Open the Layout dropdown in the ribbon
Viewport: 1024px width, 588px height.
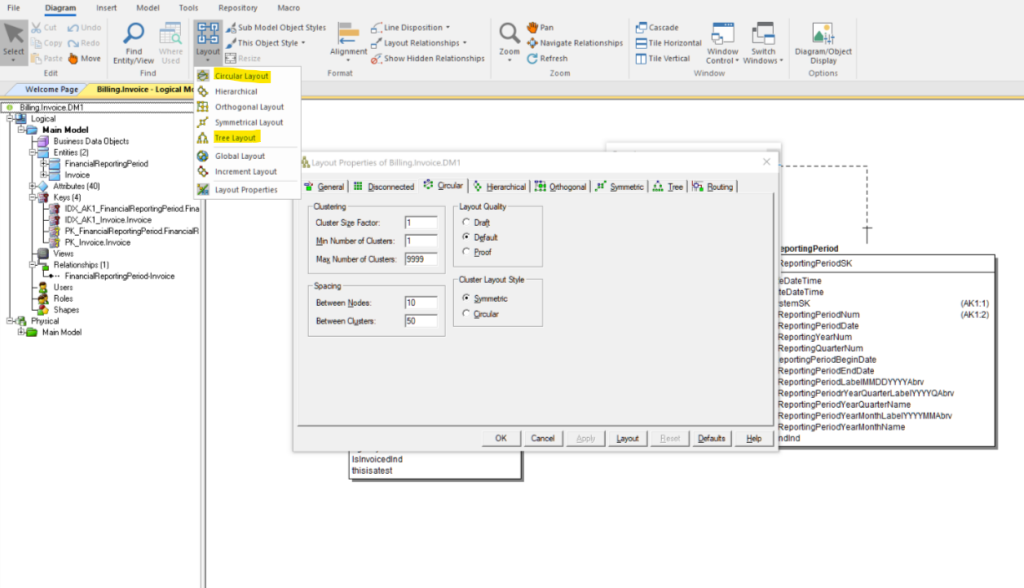click(208, 42)
